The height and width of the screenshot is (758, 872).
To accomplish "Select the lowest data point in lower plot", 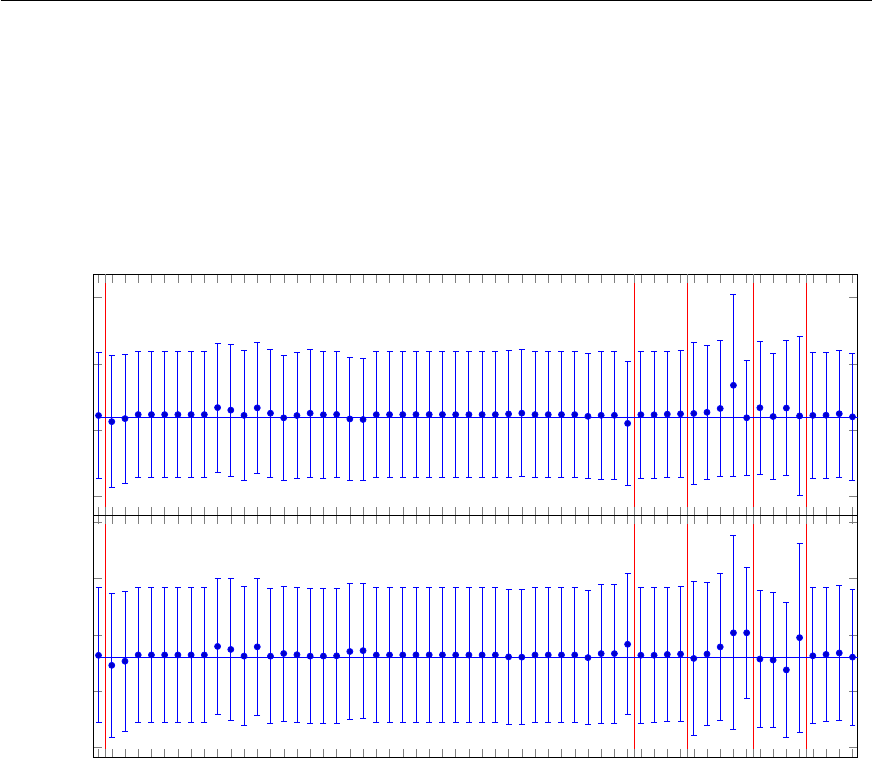I will click(786, 670).
